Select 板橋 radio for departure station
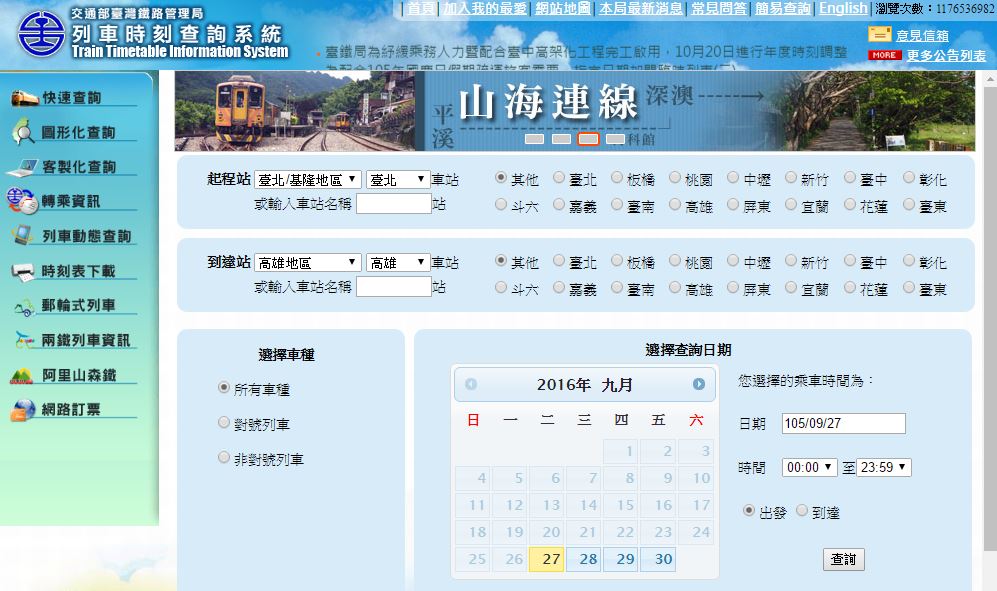This screenshot has width=997, height=591. pyautogui.click(x=617, y=177)
